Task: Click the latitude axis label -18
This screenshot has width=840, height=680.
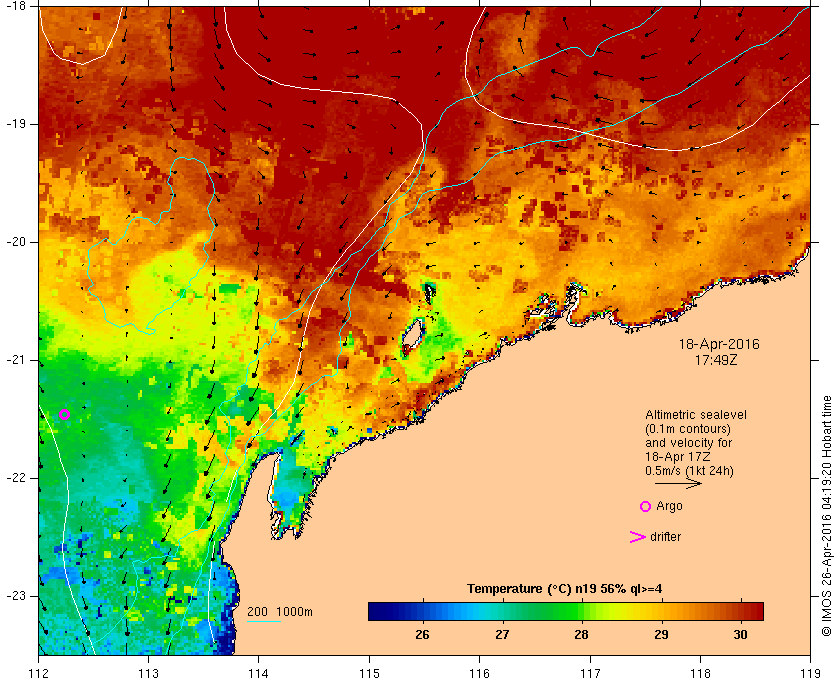Action: click(x=14, y=5)
